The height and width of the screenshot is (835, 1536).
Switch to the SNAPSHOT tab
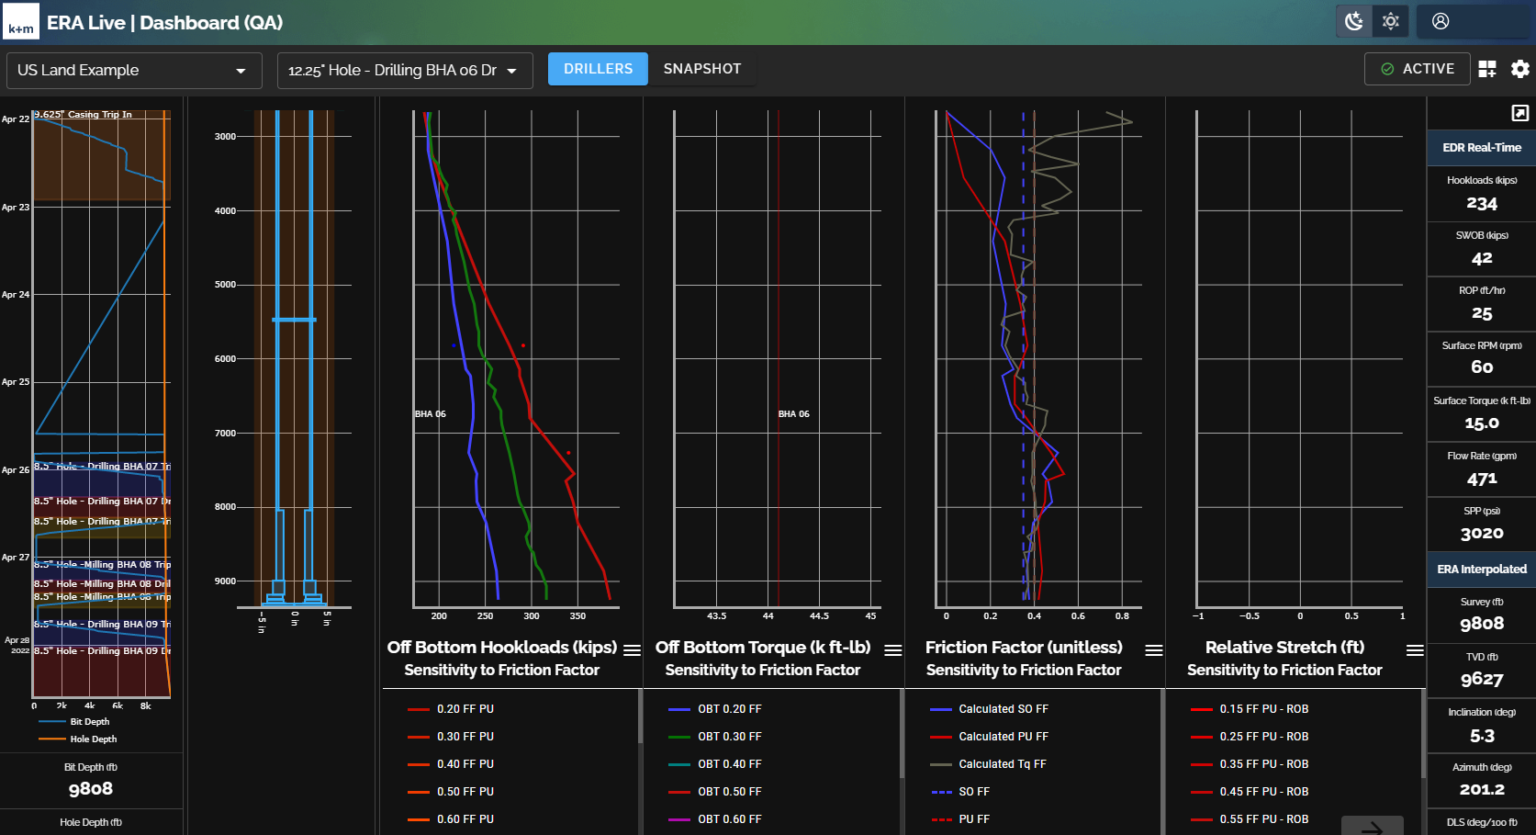point(702,69)
